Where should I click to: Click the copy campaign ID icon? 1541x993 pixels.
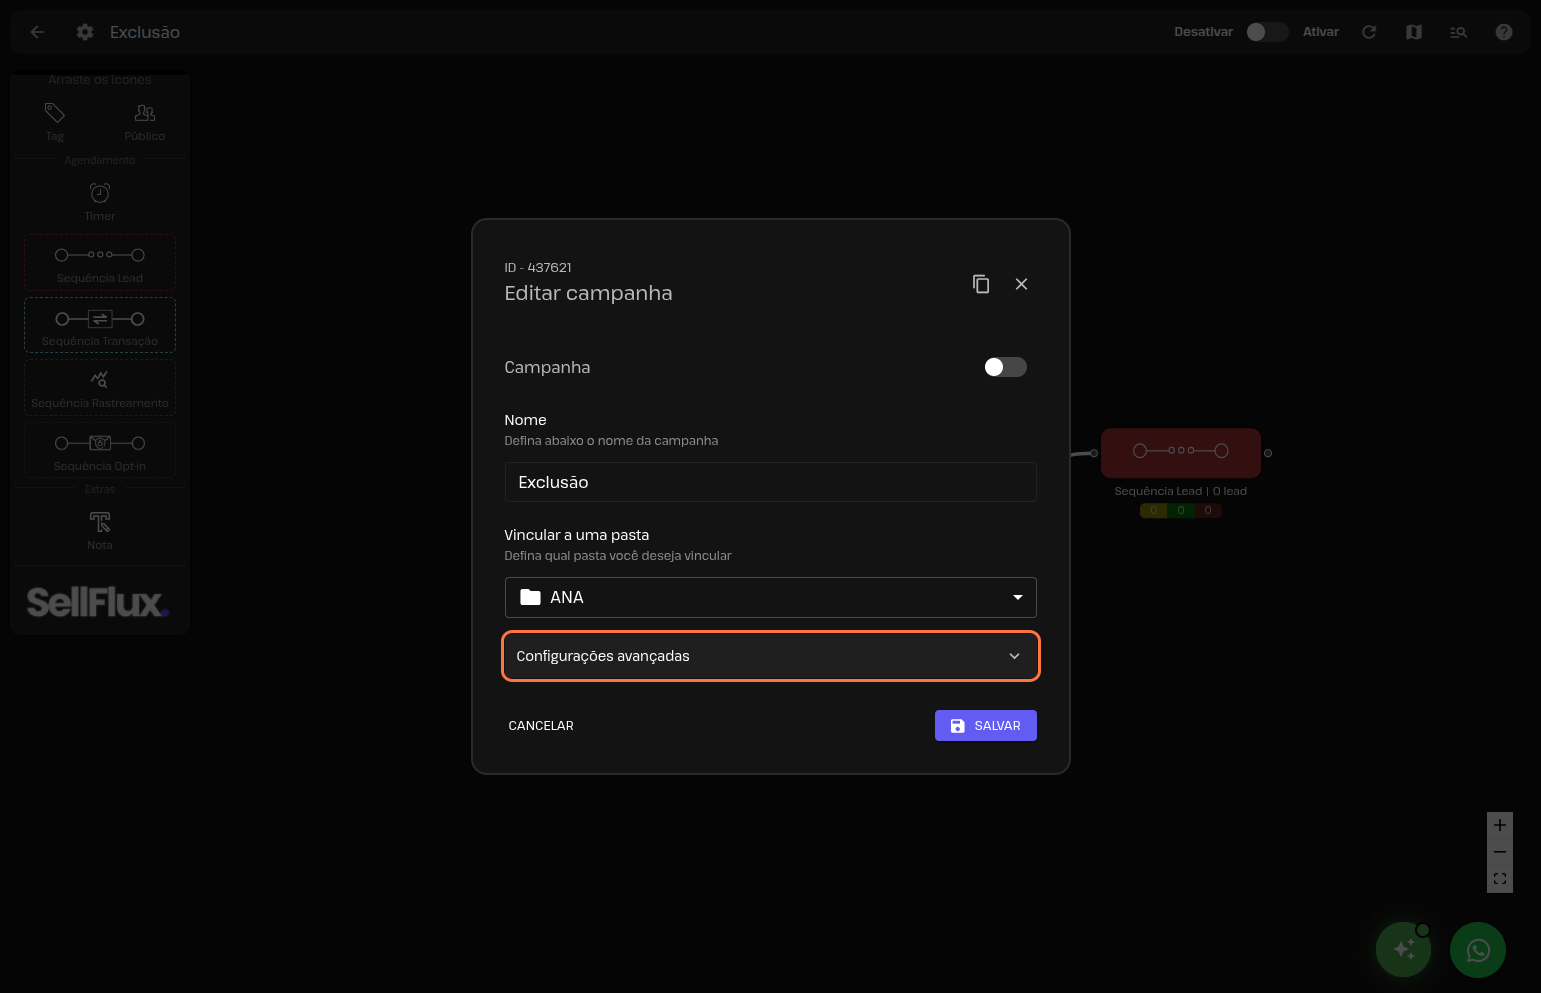point(981,284)
